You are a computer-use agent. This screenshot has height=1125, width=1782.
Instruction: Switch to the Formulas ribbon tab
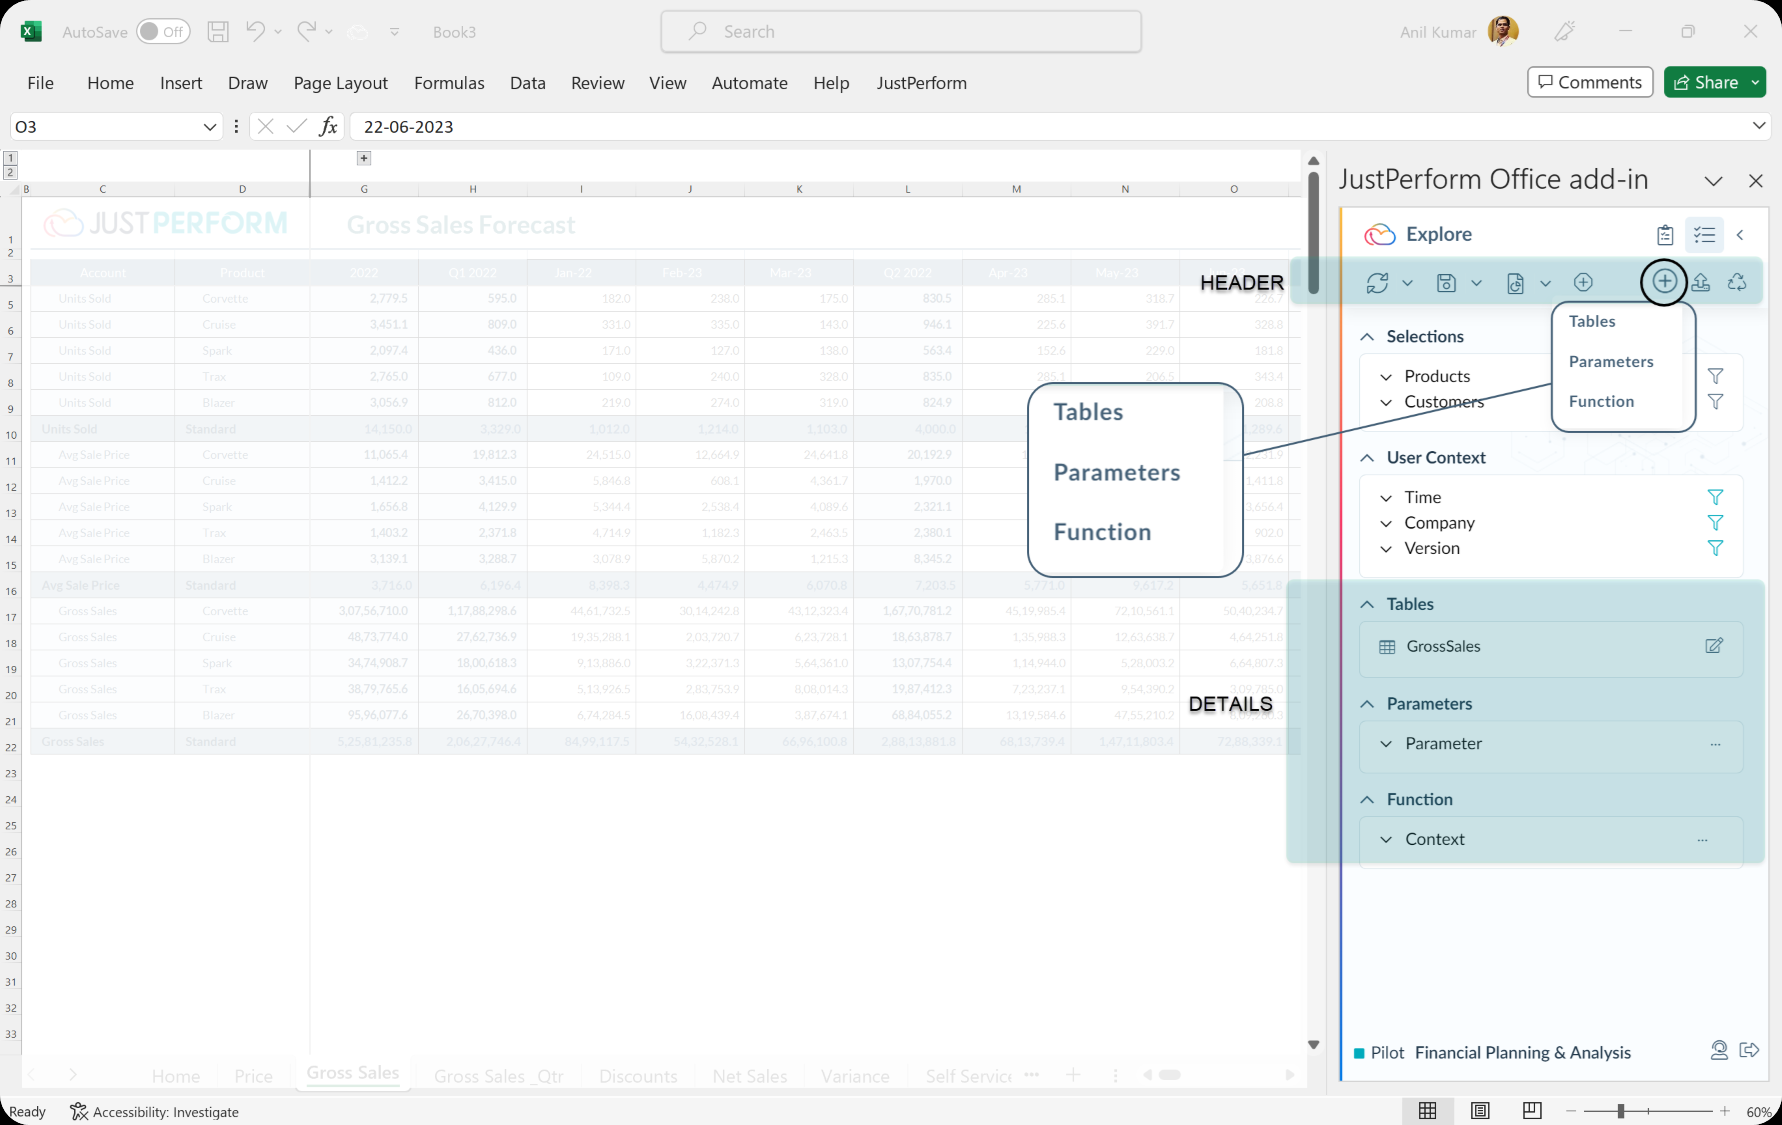point(449,83)
